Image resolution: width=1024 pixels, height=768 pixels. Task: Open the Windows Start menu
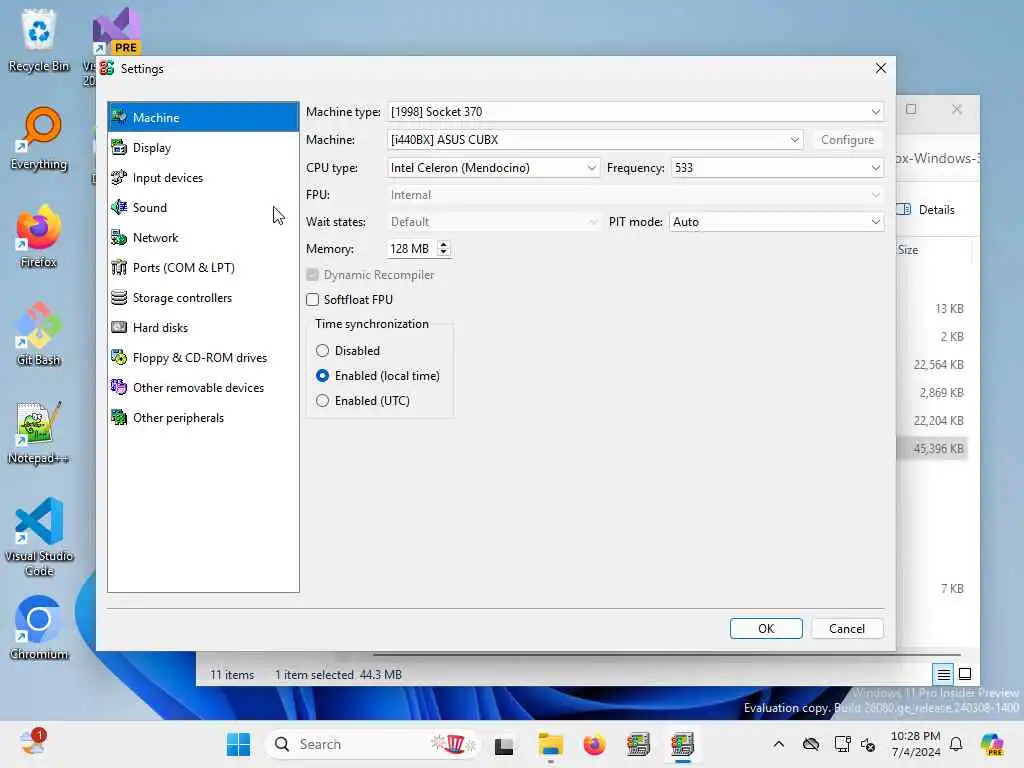(x=238, y=744)
